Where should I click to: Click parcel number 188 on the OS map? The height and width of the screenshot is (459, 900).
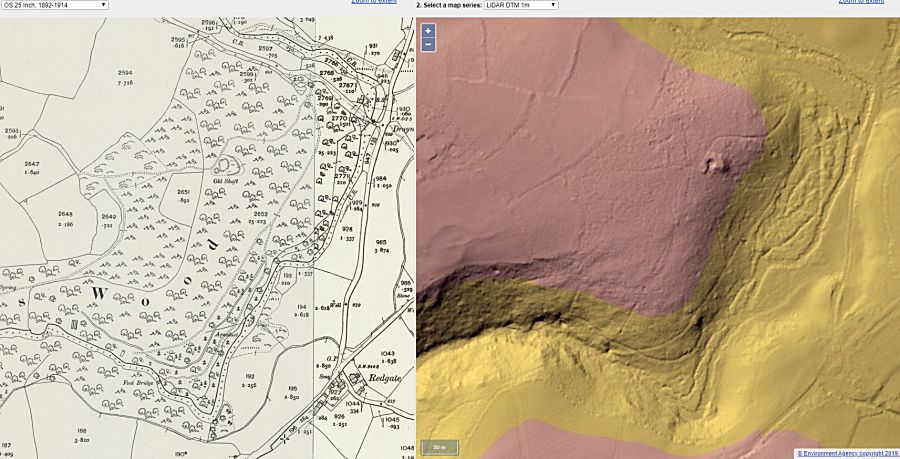pyautogui.click(x=82, y=429)
